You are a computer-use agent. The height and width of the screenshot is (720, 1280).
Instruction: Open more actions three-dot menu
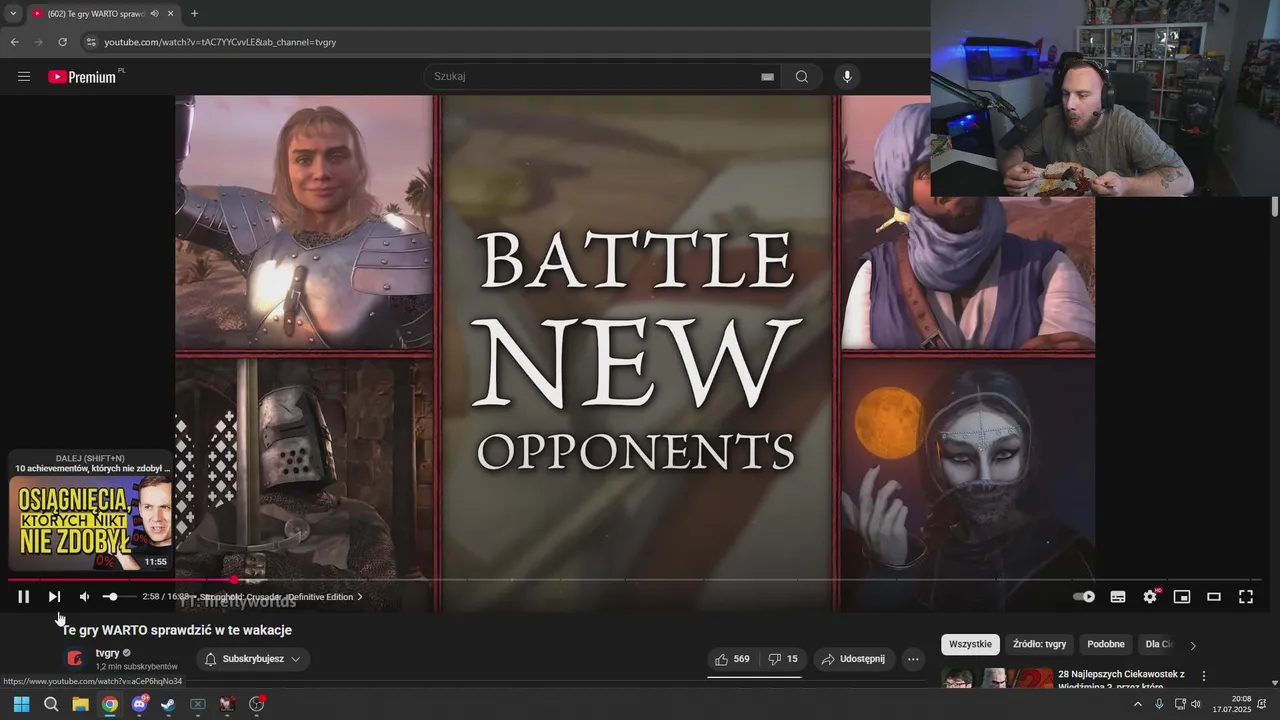tap(913, 659)
